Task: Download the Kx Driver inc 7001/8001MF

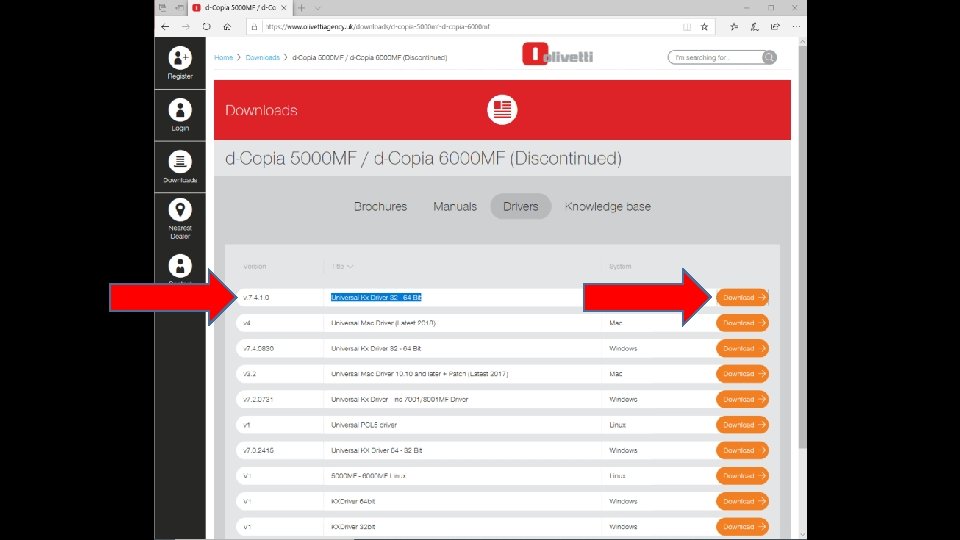Action: coord(742,399)
